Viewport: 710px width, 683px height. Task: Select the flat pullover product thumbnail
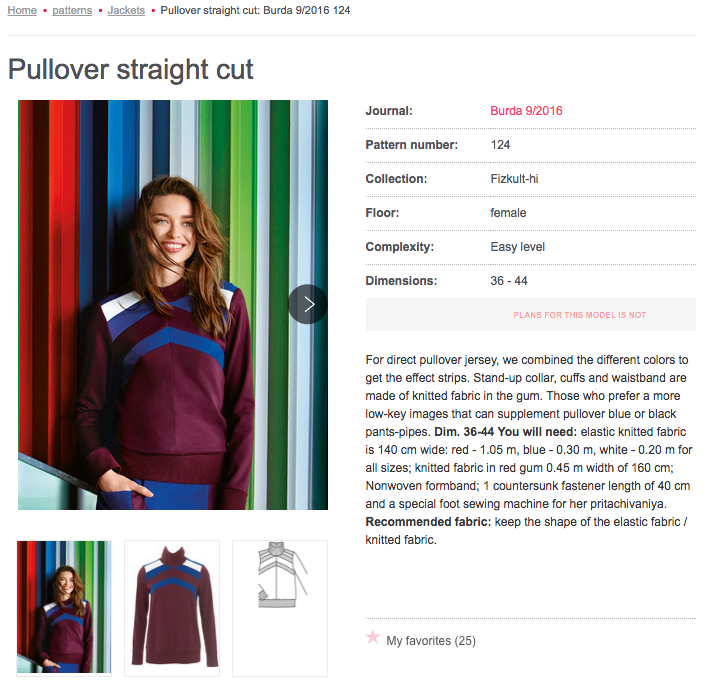coord(172,607)
